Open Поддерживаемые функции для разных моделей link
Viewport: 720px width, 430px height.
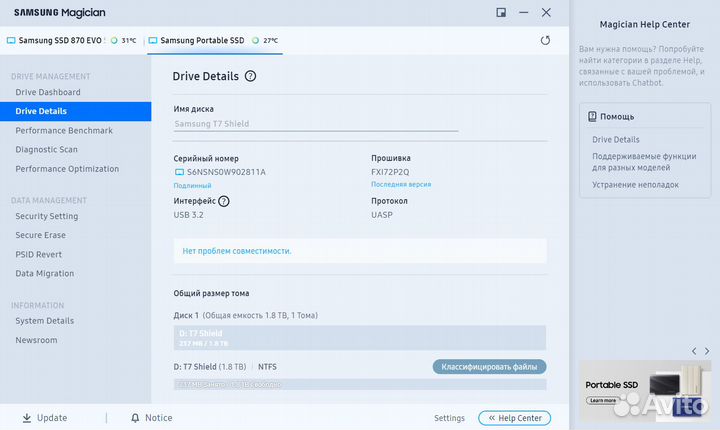[644, 162]
